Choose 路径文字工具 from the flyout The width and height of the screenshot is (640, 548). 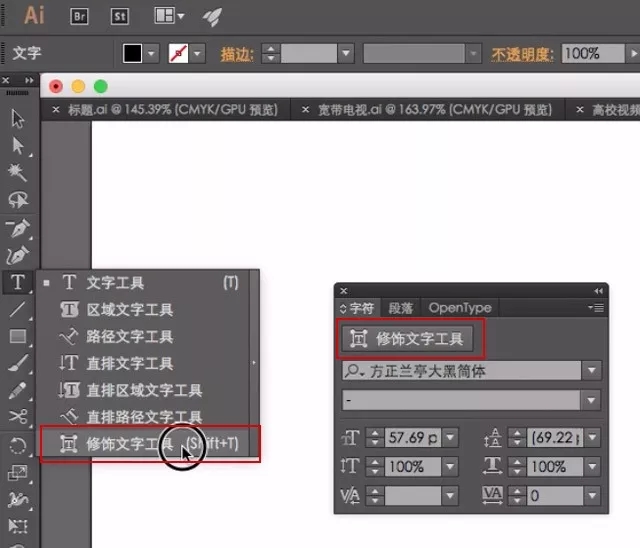[144, 337]
